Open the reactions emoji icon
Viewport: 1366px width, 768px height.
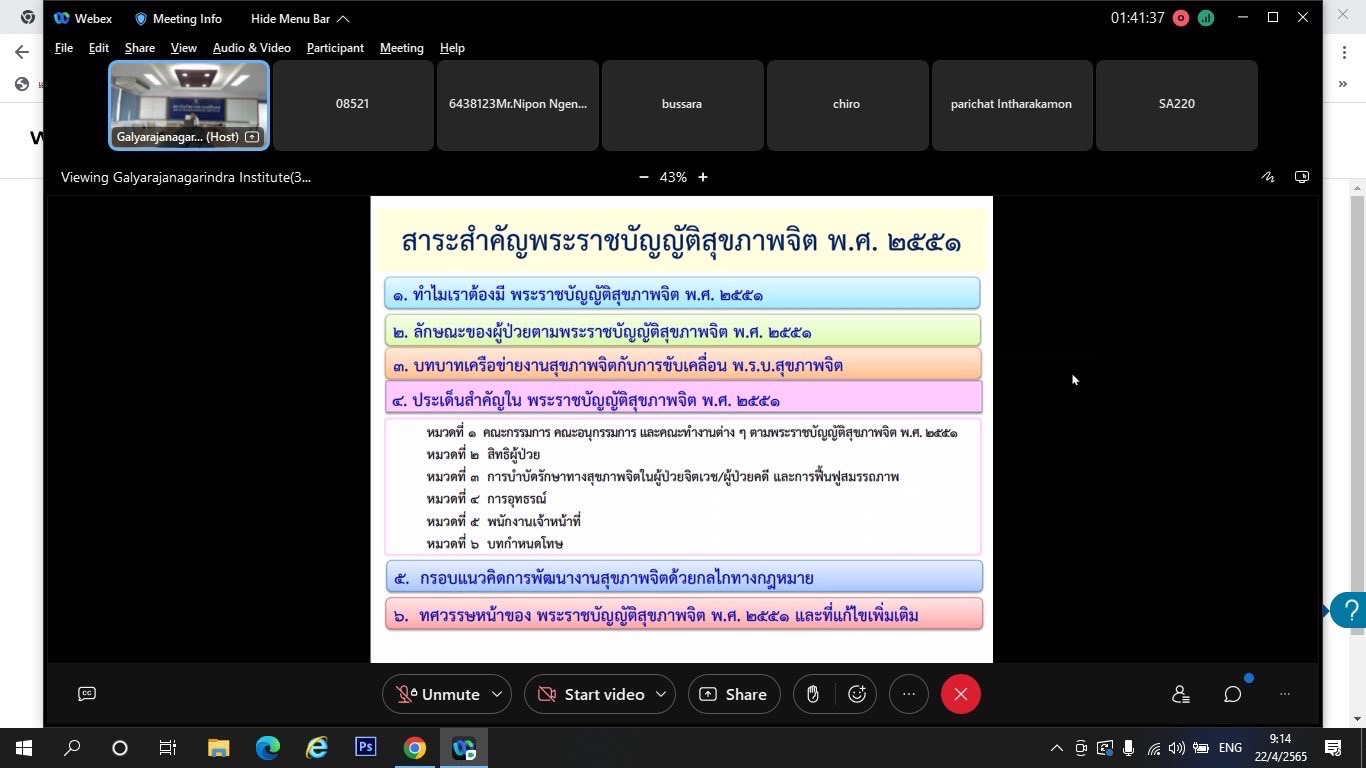pos(857,694)
